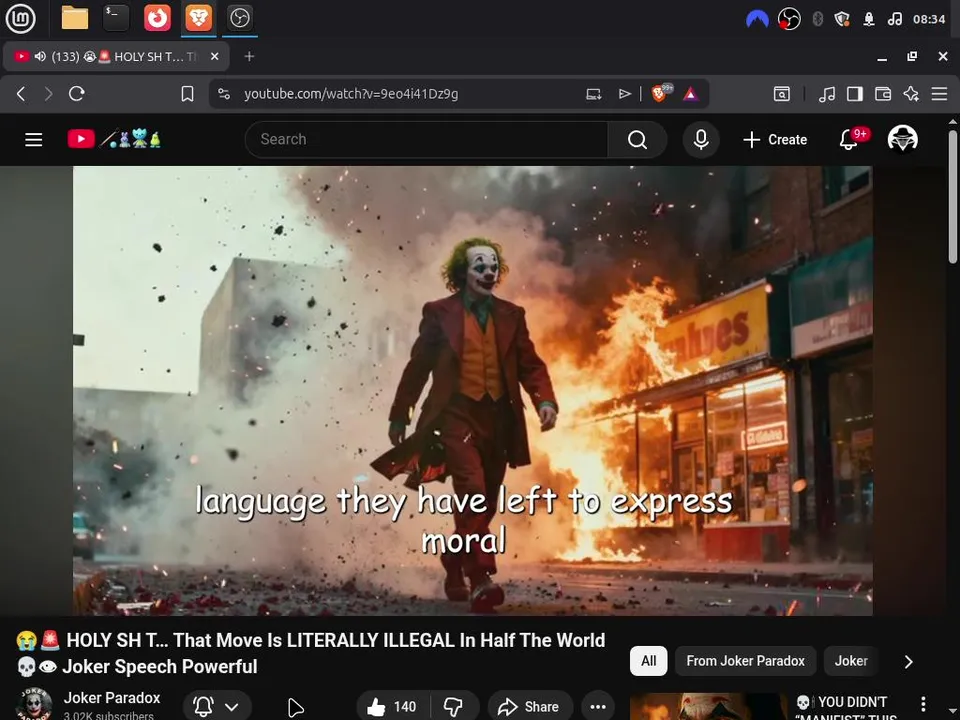Open Joker Paradox channel name
The height and width of the screenshot is (720, 960).
tap(112, 698)
